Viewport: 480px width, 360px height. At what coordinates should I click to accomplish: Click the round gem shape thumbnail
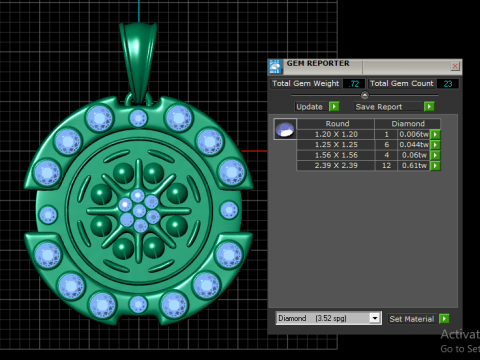click(285, 129)
